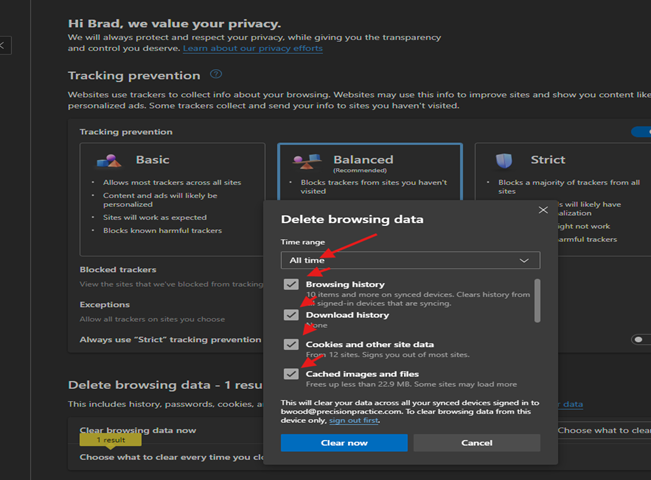Close the Delete browsing data dialog
651x480 pixels.
click(543, 210)
